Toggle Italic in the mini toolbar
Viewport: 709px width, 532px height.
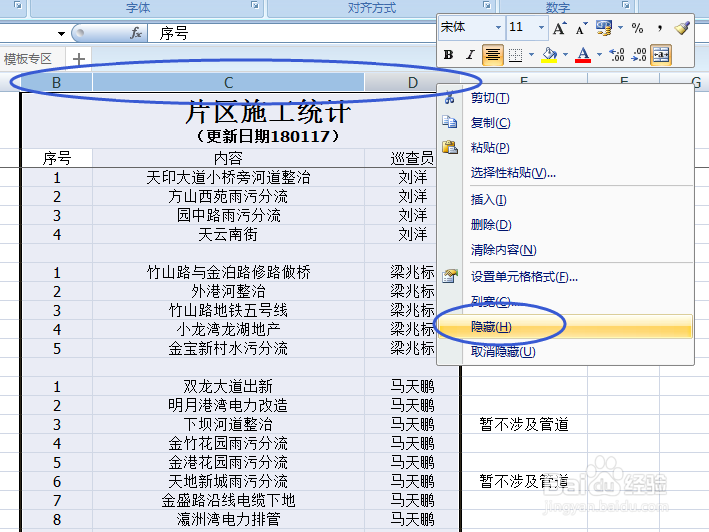470,55
